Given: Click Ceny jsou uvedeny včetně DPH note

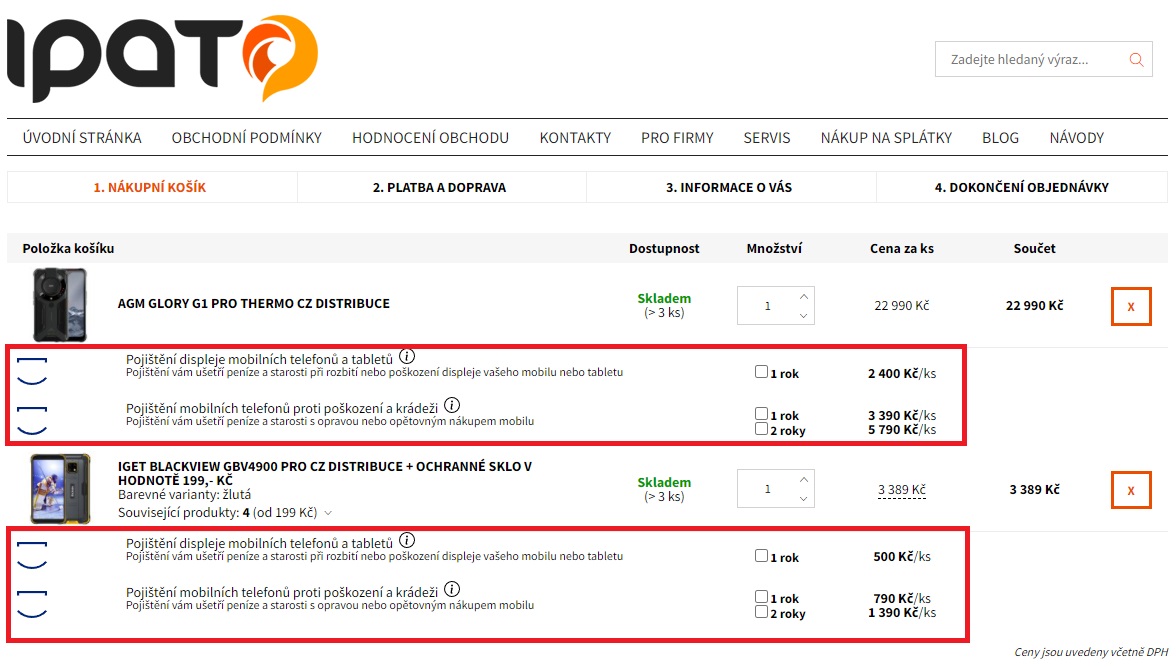Looking at the screenshot, I should [1090, 652].
